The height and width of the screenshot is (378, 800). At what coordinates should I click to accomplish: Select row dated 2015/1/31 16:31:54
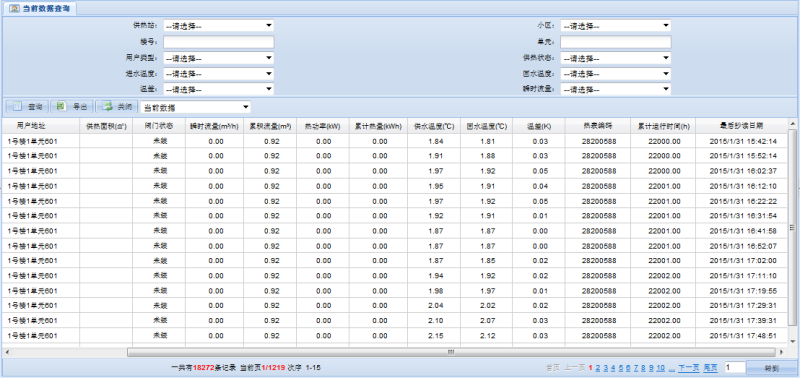(395, 216)
